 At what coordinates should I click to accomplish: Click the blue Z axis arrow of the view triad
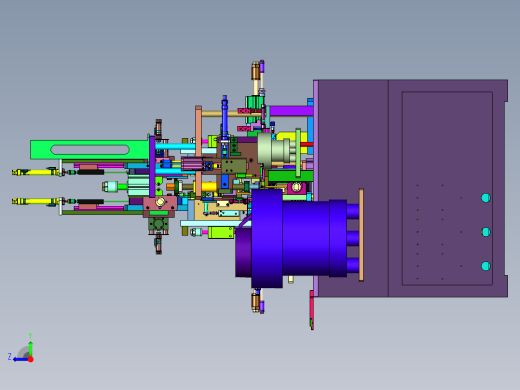[20, 359]
